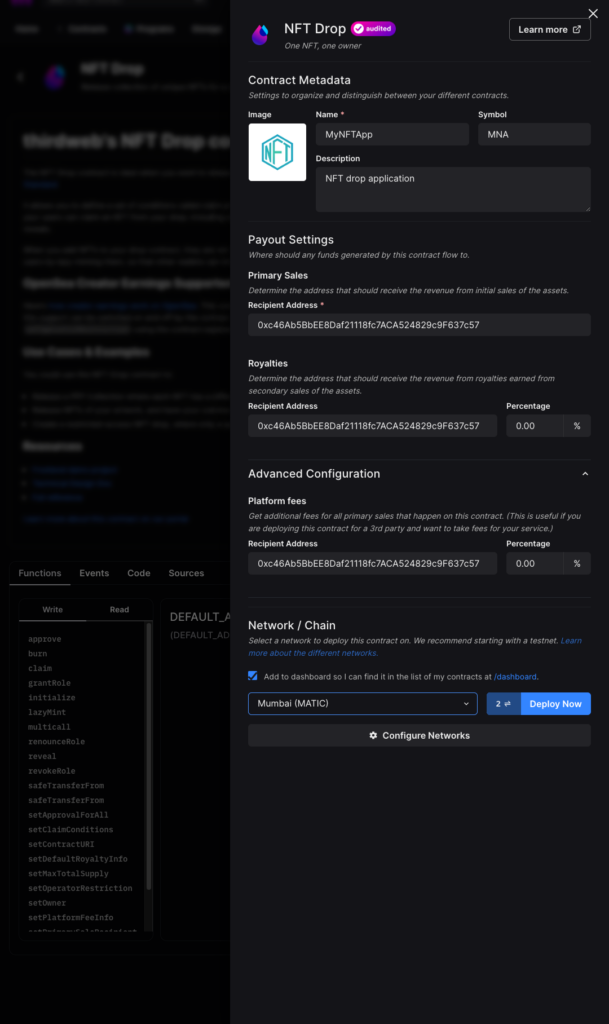Select the setContractURI function
The image size is (609, 1024).
[x=61, y=844]
